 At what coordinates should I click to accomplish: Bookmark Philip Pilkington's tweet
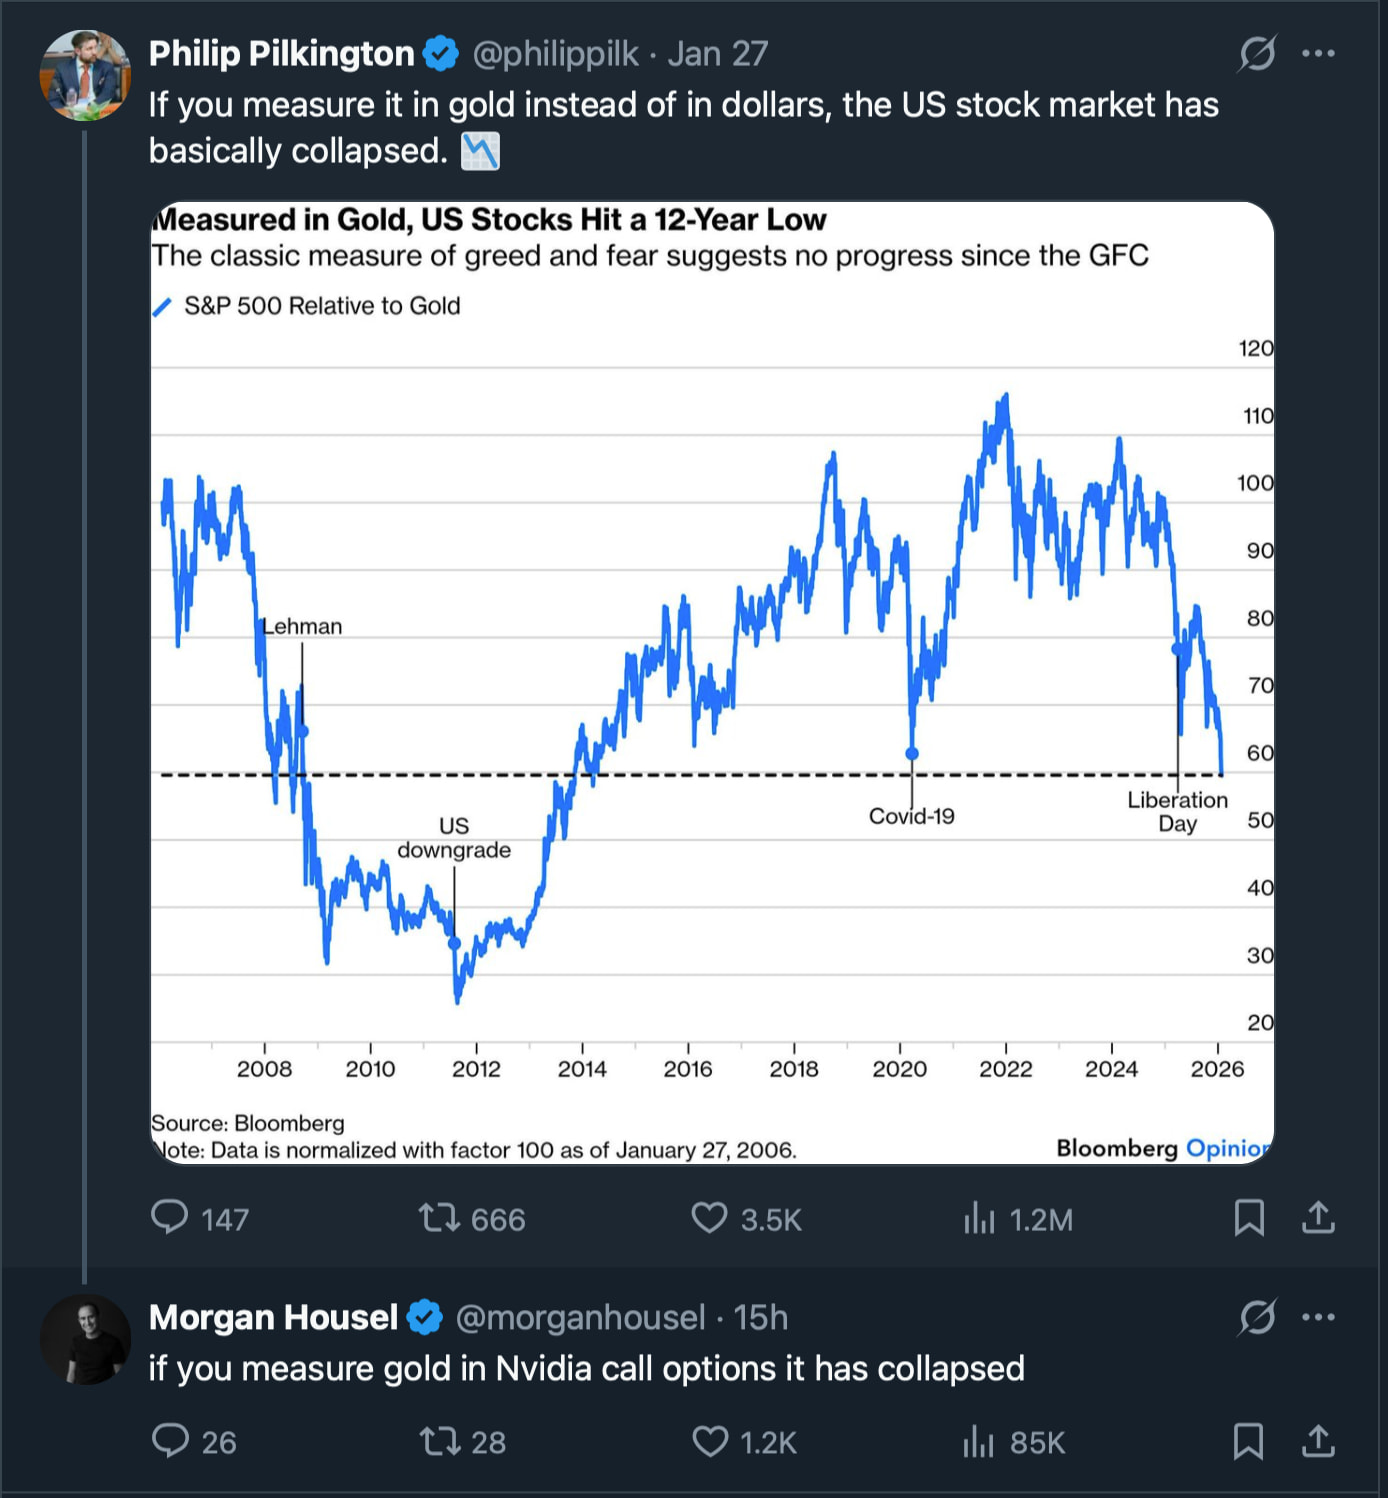point(1249,1218)
